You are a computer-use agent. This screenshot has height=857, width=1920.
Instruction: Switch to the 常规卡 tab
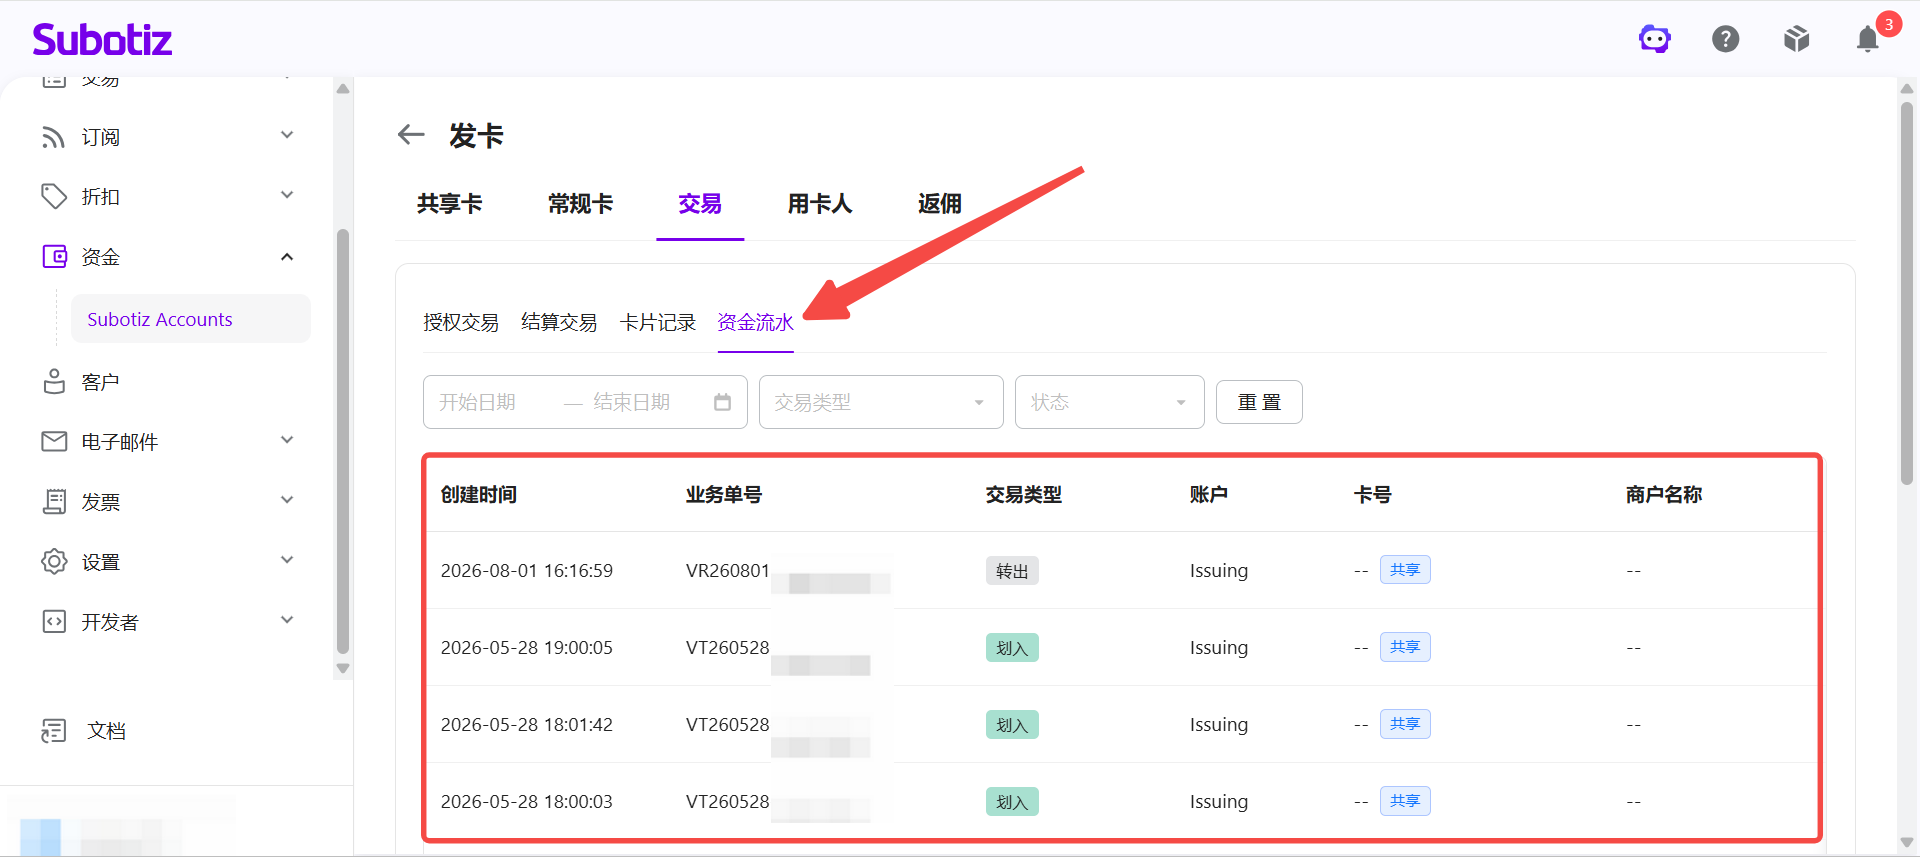[580, 204]
